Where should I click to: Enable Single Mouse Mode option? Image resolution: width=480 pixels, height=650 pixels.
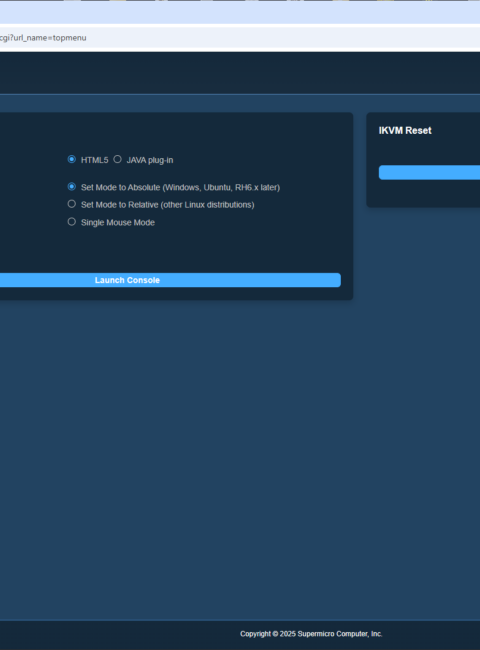tap(72, 222)
